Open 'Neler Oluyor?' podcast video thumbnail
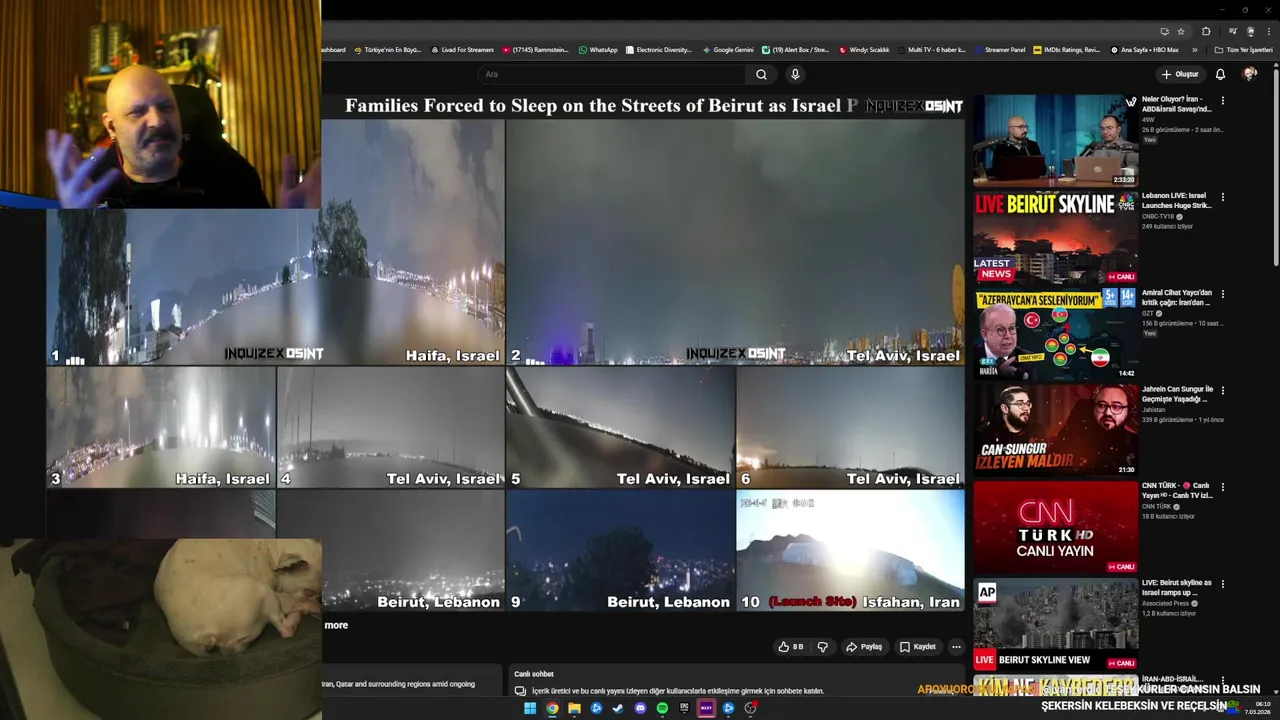Image resolution: width=1280 pixels, height=720 pixels. coord(1055,141)
